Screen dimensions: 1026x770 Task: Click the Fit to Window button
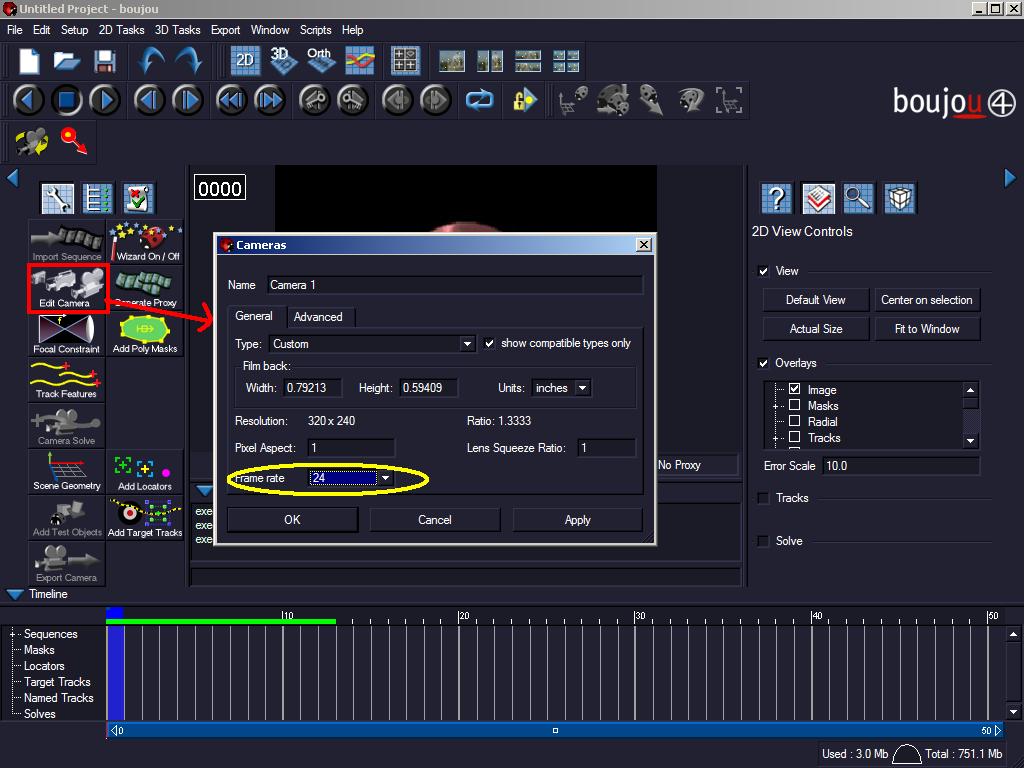[927, 328]
